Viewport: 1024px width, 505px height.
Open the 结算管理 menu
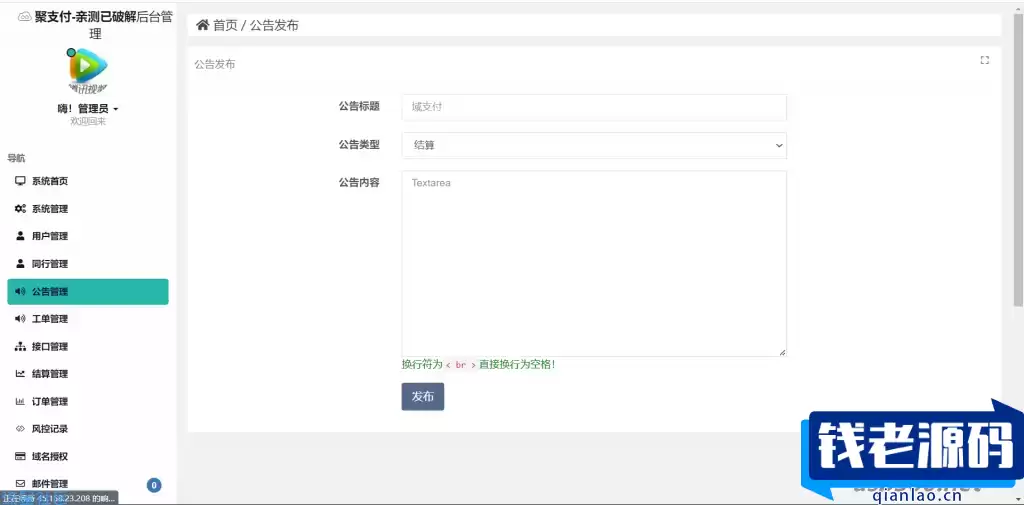coord(88,374)
